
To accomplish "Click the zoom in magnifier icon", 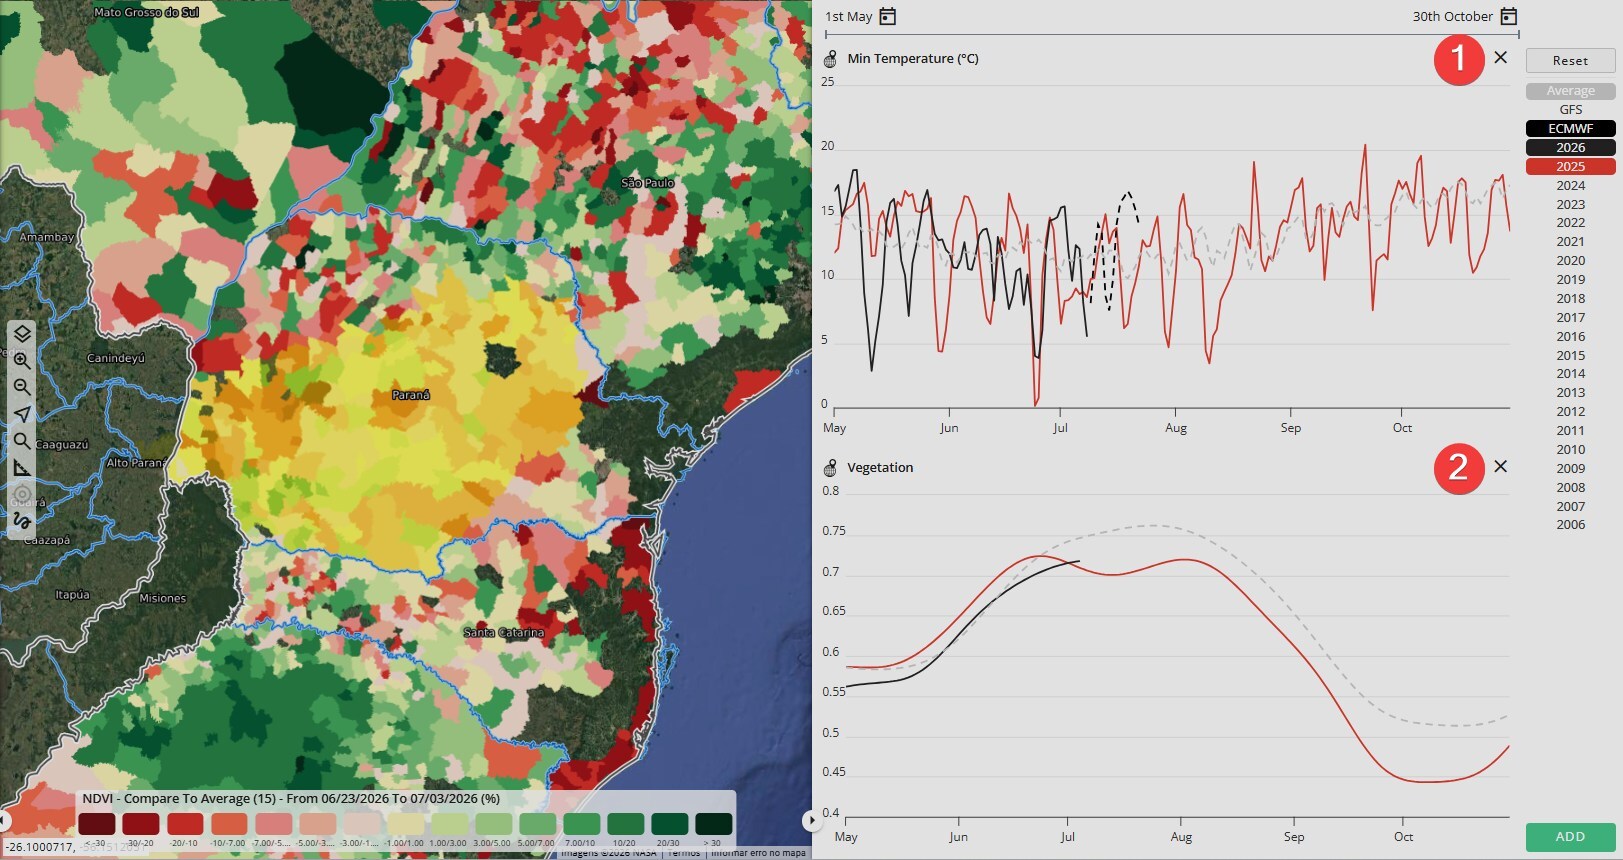I will [22, 360].
